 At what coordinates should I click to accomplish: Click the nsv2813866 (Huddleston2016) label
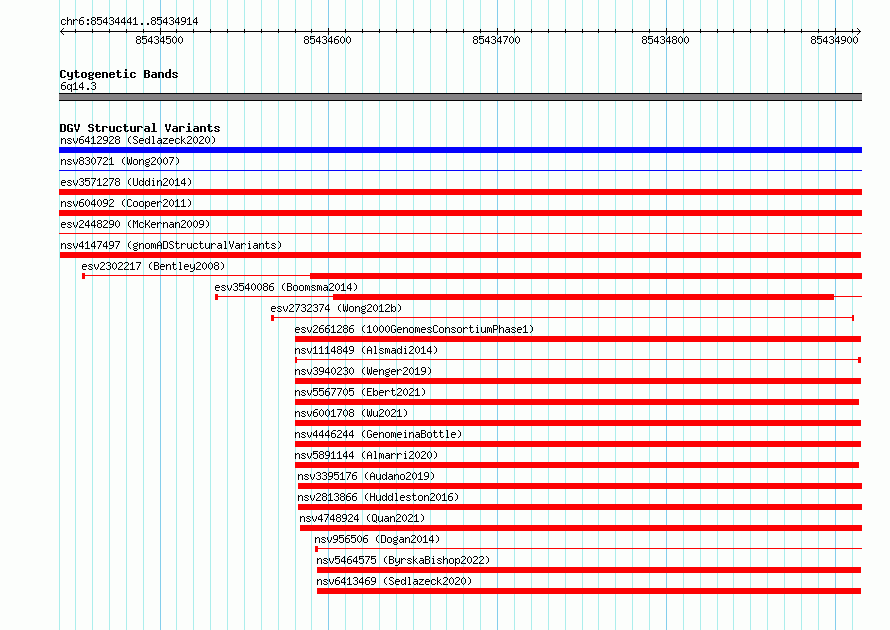pos(378,497)
